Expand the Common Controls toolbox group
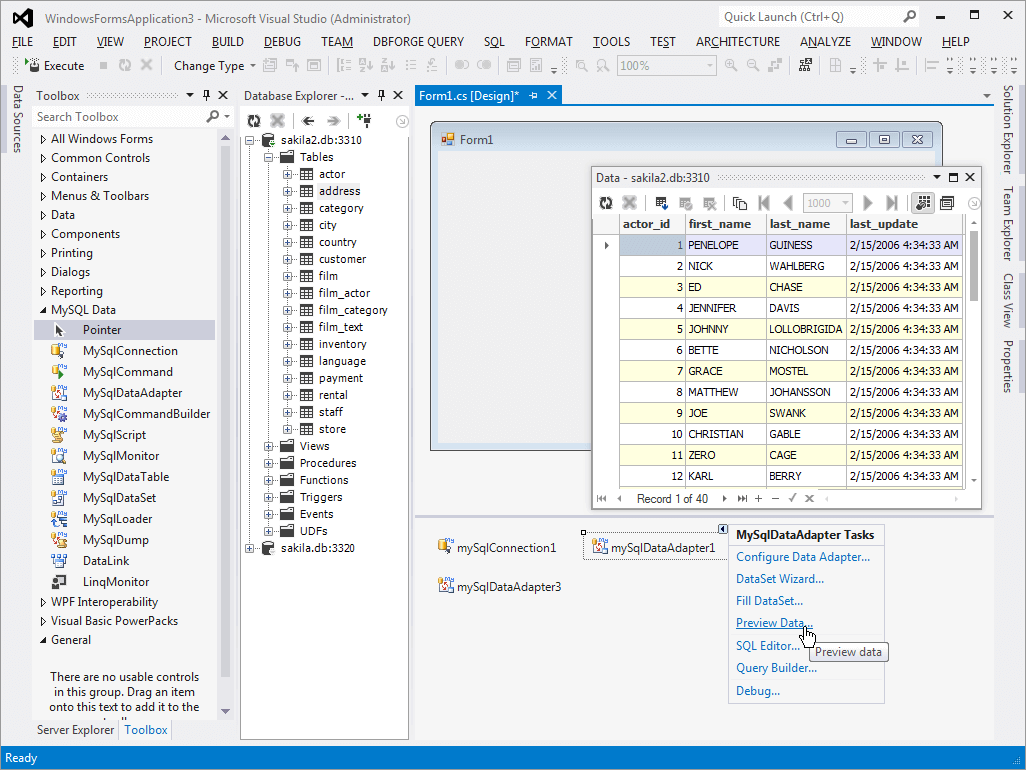 point(43,158)
